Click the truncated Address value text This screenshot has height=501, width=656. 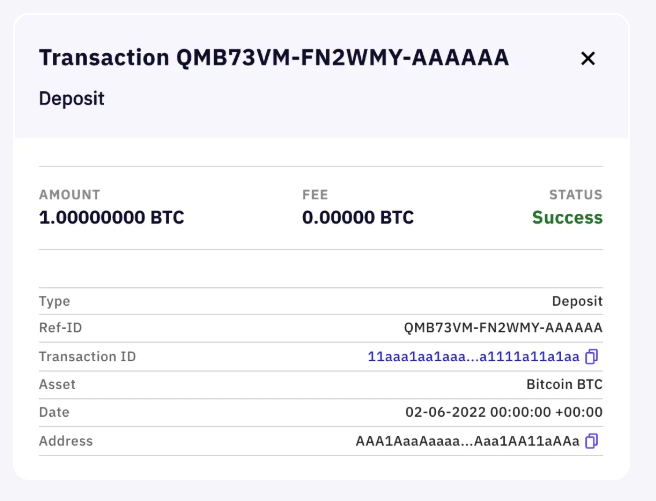tap(467, 441)
